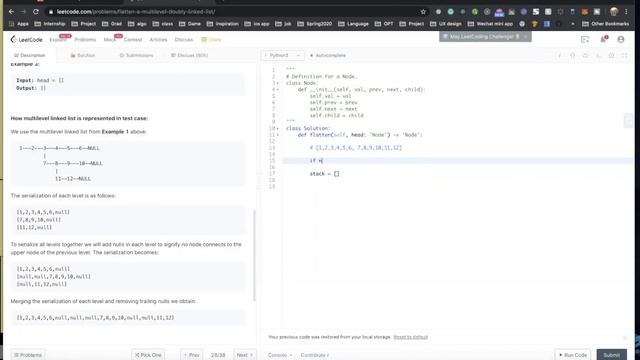Open the Chrome three-dot menu
The height and width of the screenshot is (360, 640).
(x=626, y=12)
